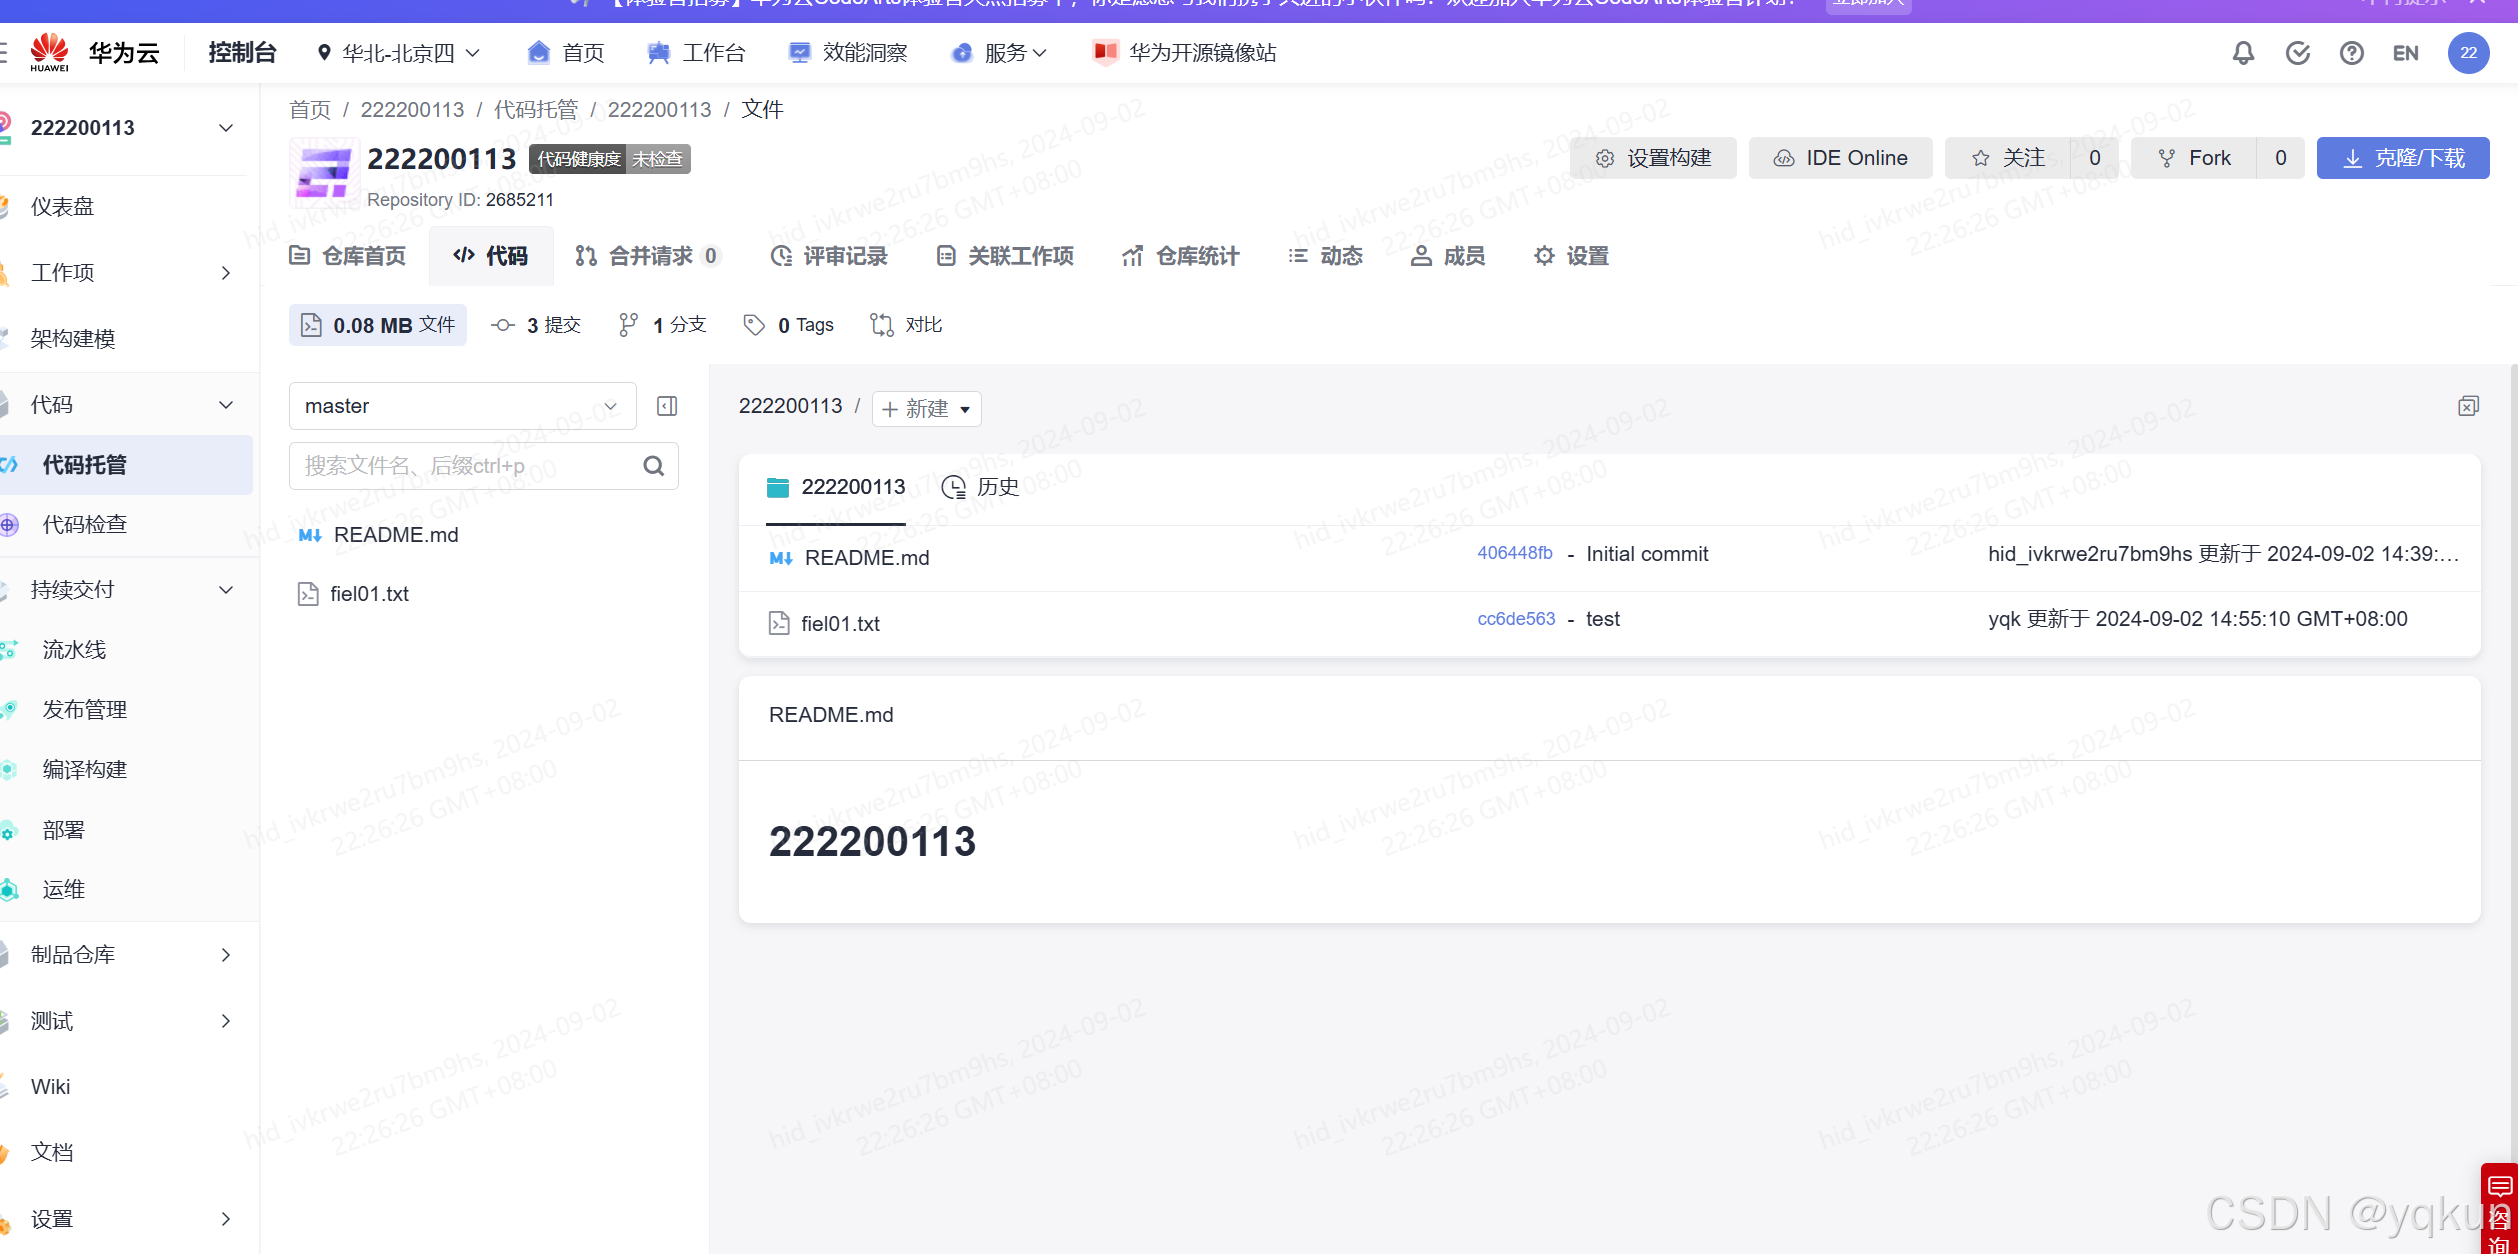Open the 仓库统计 tab

[1180, 256]
